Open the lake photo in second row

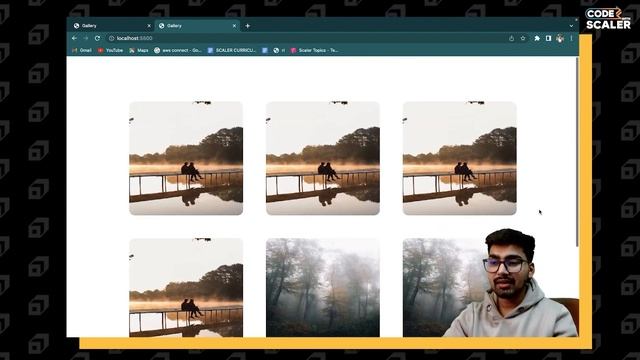tap(186, 287)
